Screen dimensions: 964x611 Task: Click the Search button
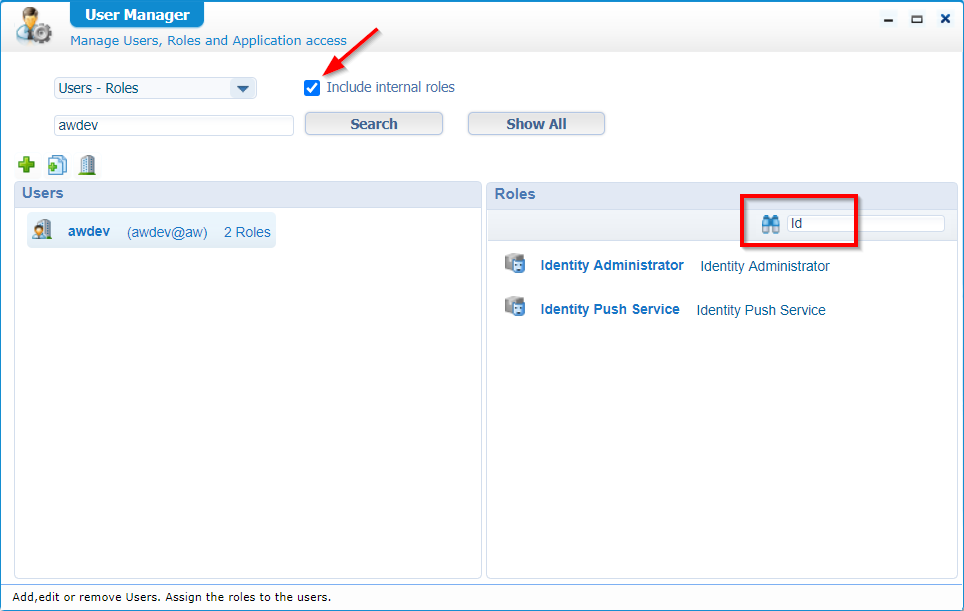[x=374, y=124]
